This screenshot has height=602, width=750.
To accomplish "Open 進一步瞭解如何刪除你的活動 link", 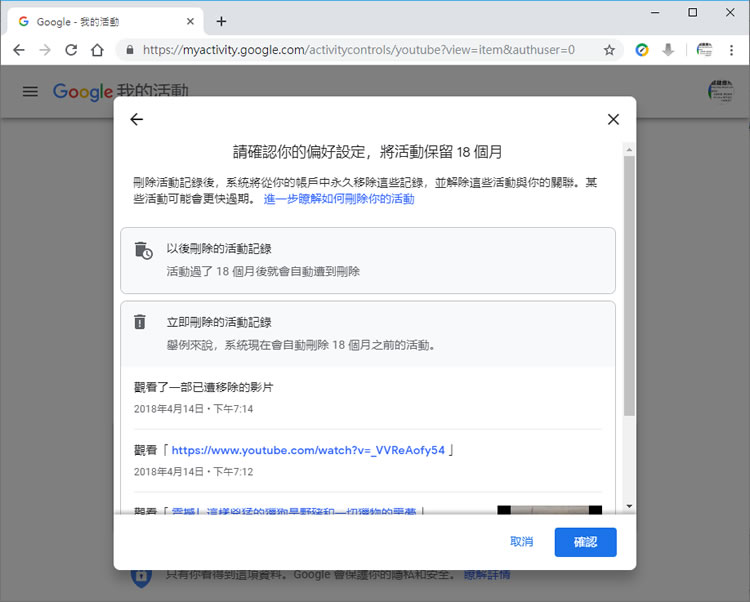I will point(339,199).
